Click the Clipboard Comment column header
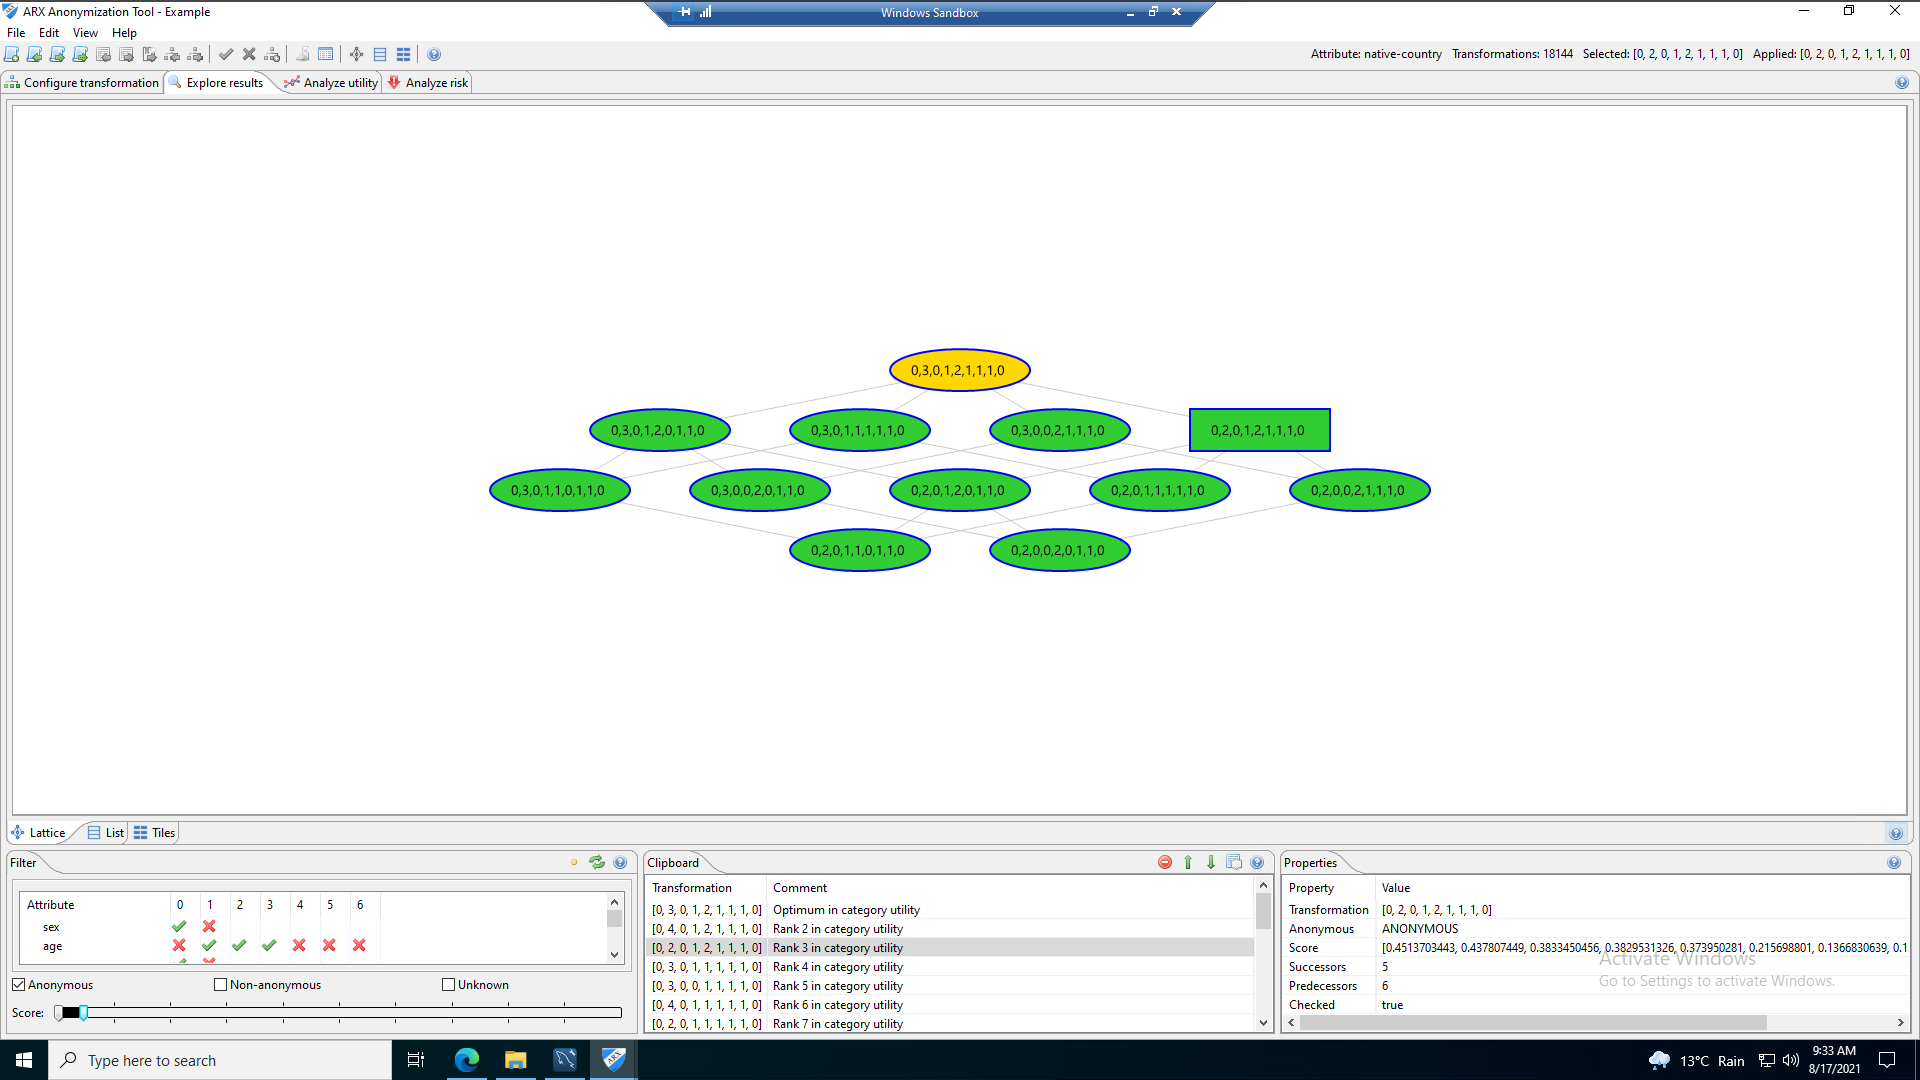1920x1080 pixels. 1009,888
